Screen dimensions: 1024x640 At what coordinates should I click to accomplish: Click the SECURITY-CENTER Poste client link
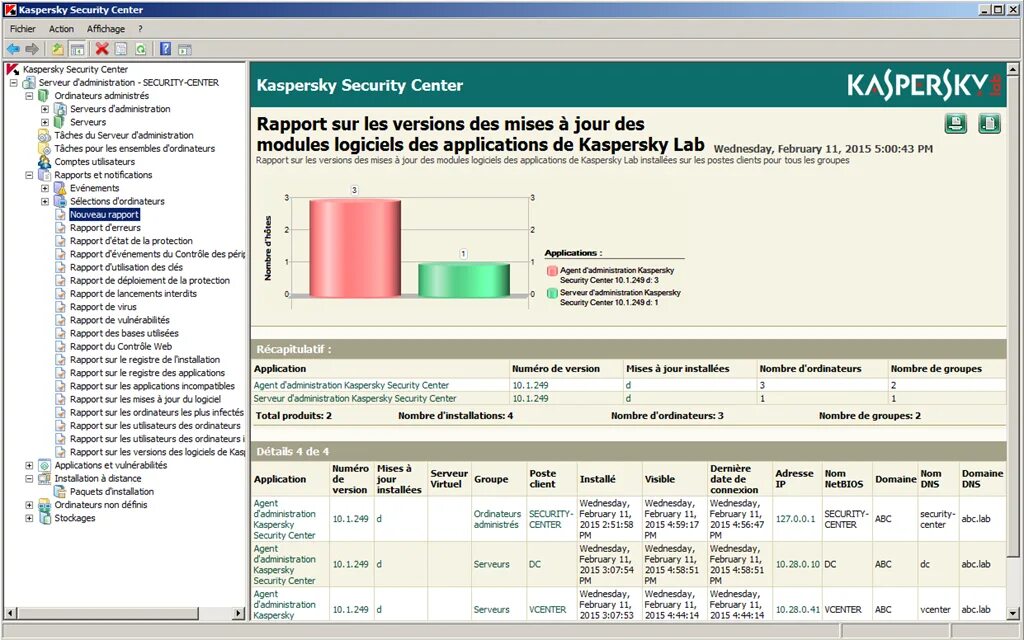551,519
